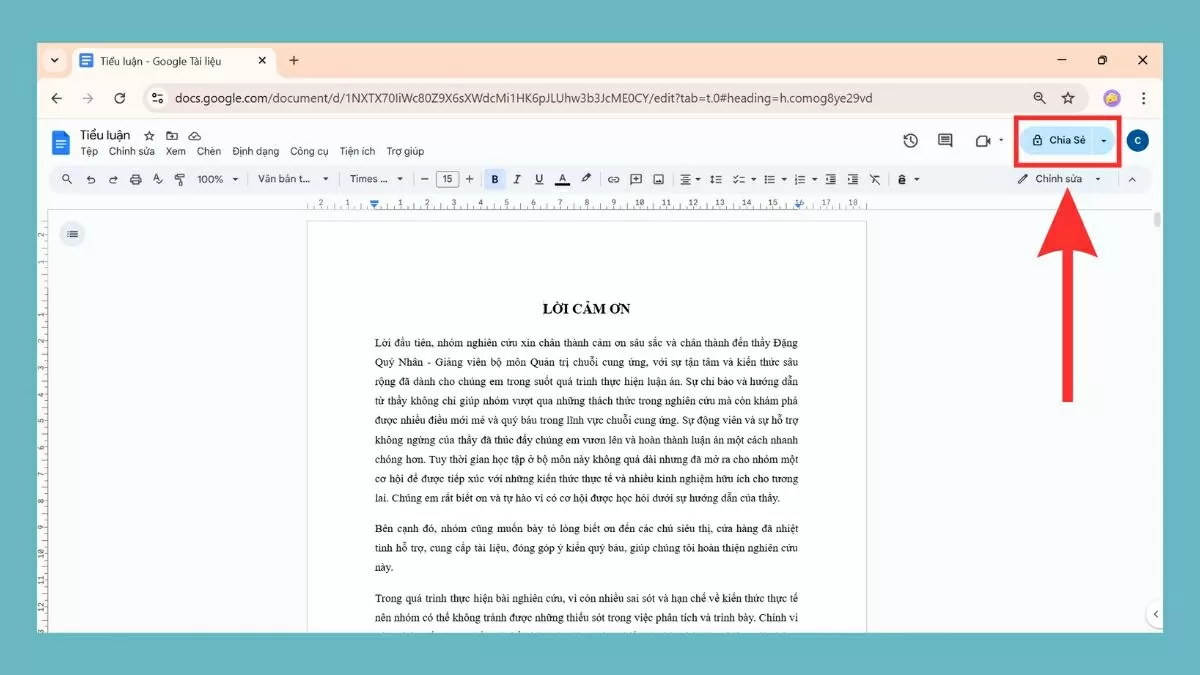Viewport: 1200px width, 675px height.
Task: Open the Chỉnh sửa mode dropdown
Action: [1060, 179]
